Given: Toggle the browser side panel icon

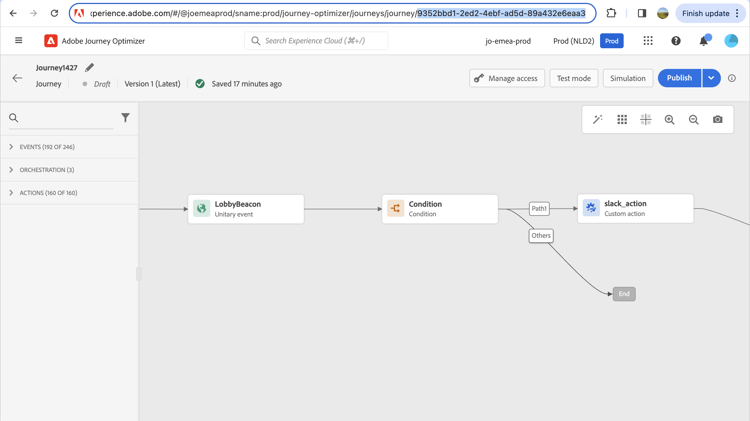Looking at the screenshot, I should [642, 13].
